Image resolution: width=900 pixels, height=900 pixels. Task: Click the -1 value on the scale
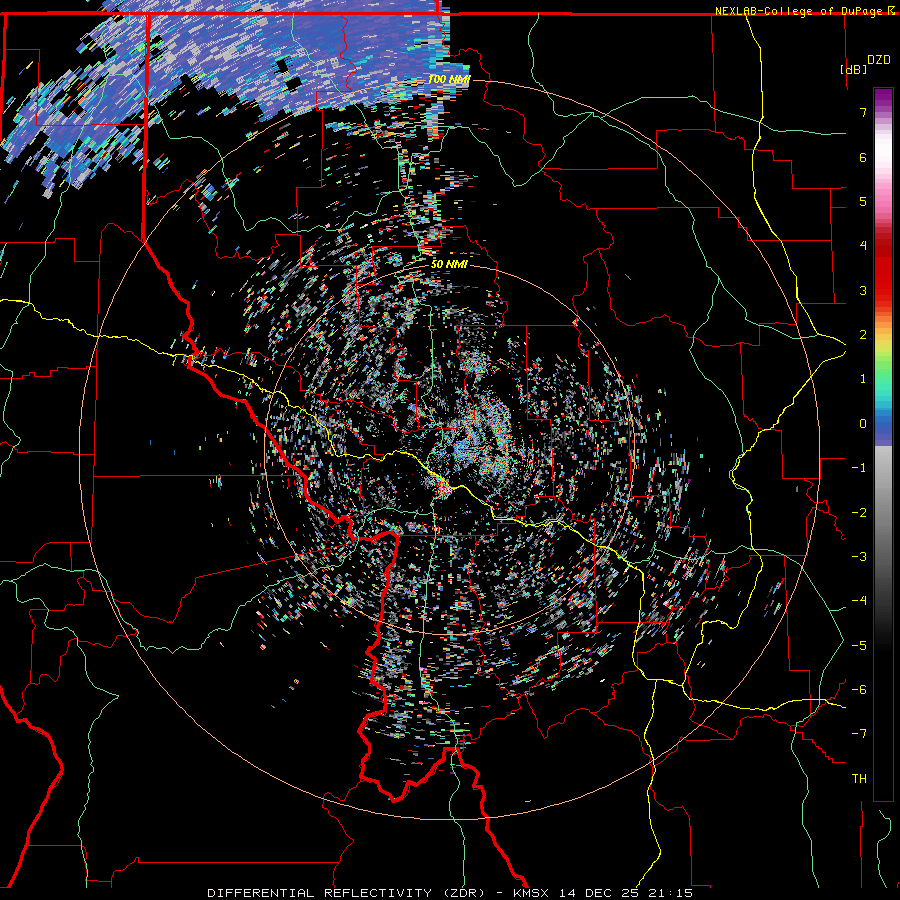859,468
